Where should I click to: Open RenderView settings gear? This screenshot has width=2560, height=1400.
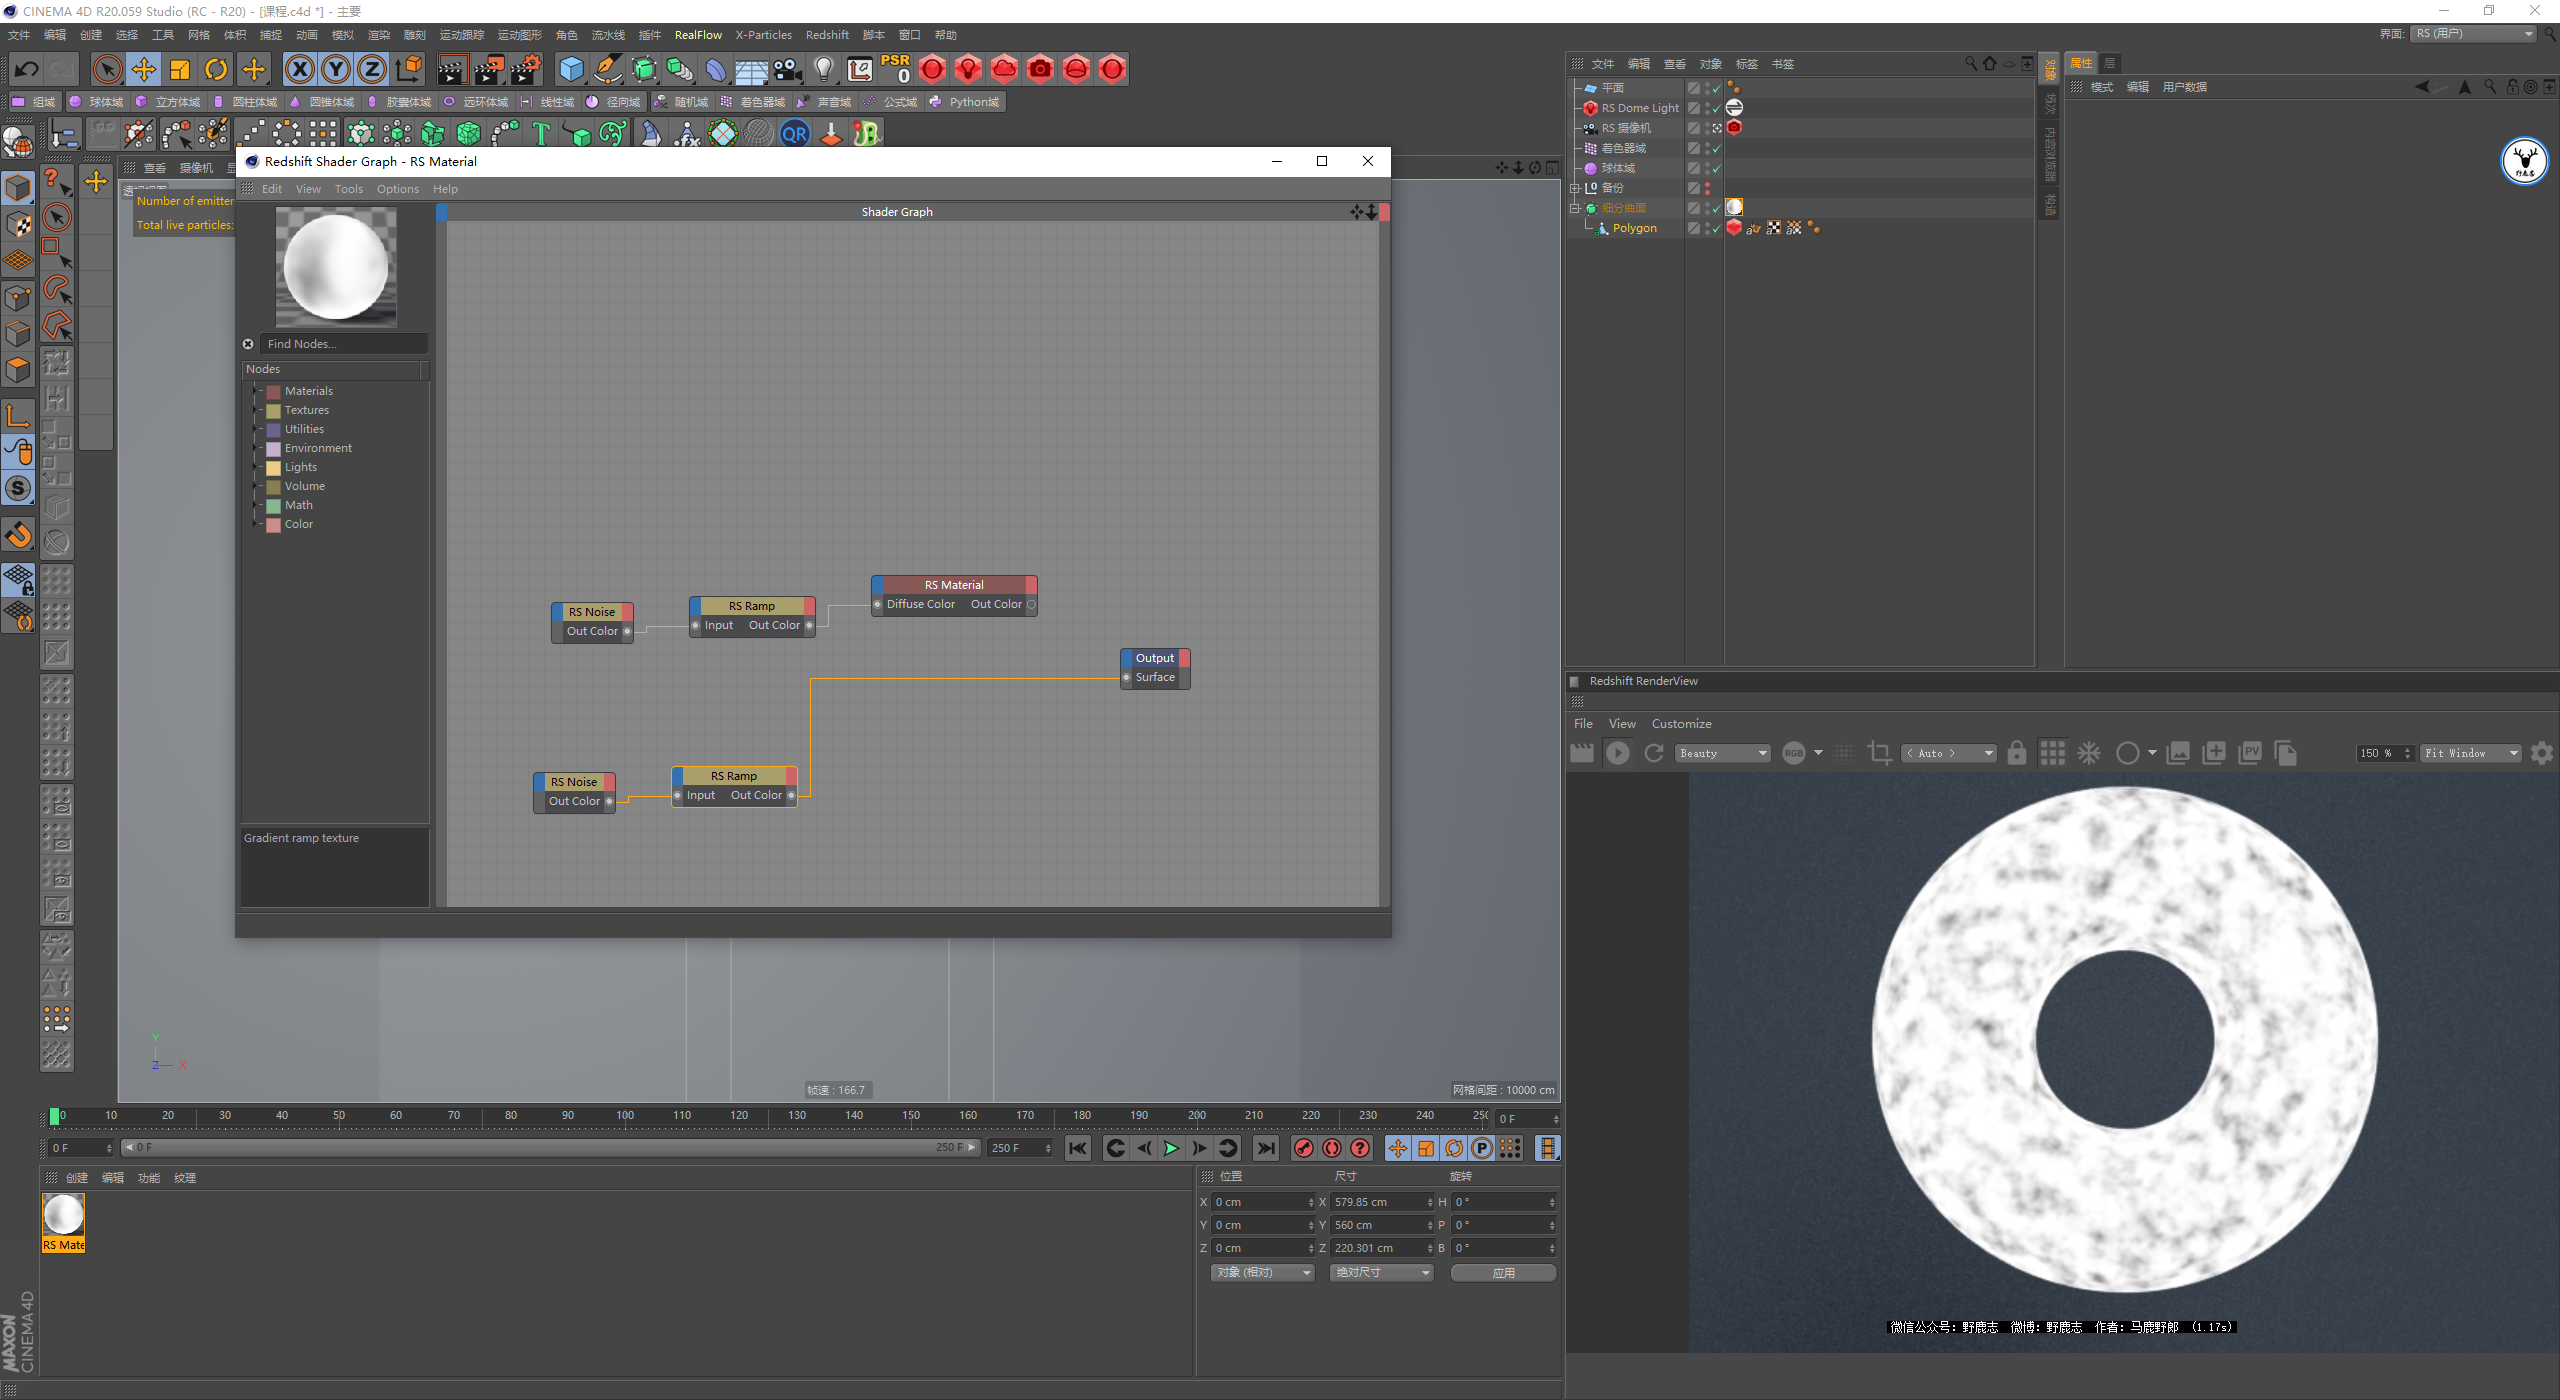(x=2541, y=753)
